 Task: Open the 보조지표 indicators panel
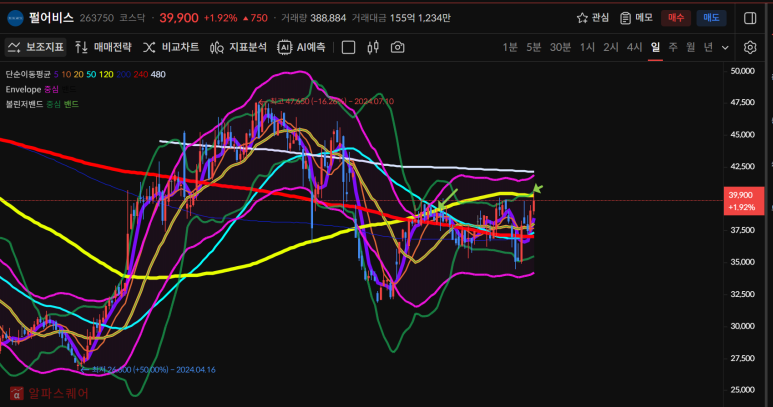[35, 47]
